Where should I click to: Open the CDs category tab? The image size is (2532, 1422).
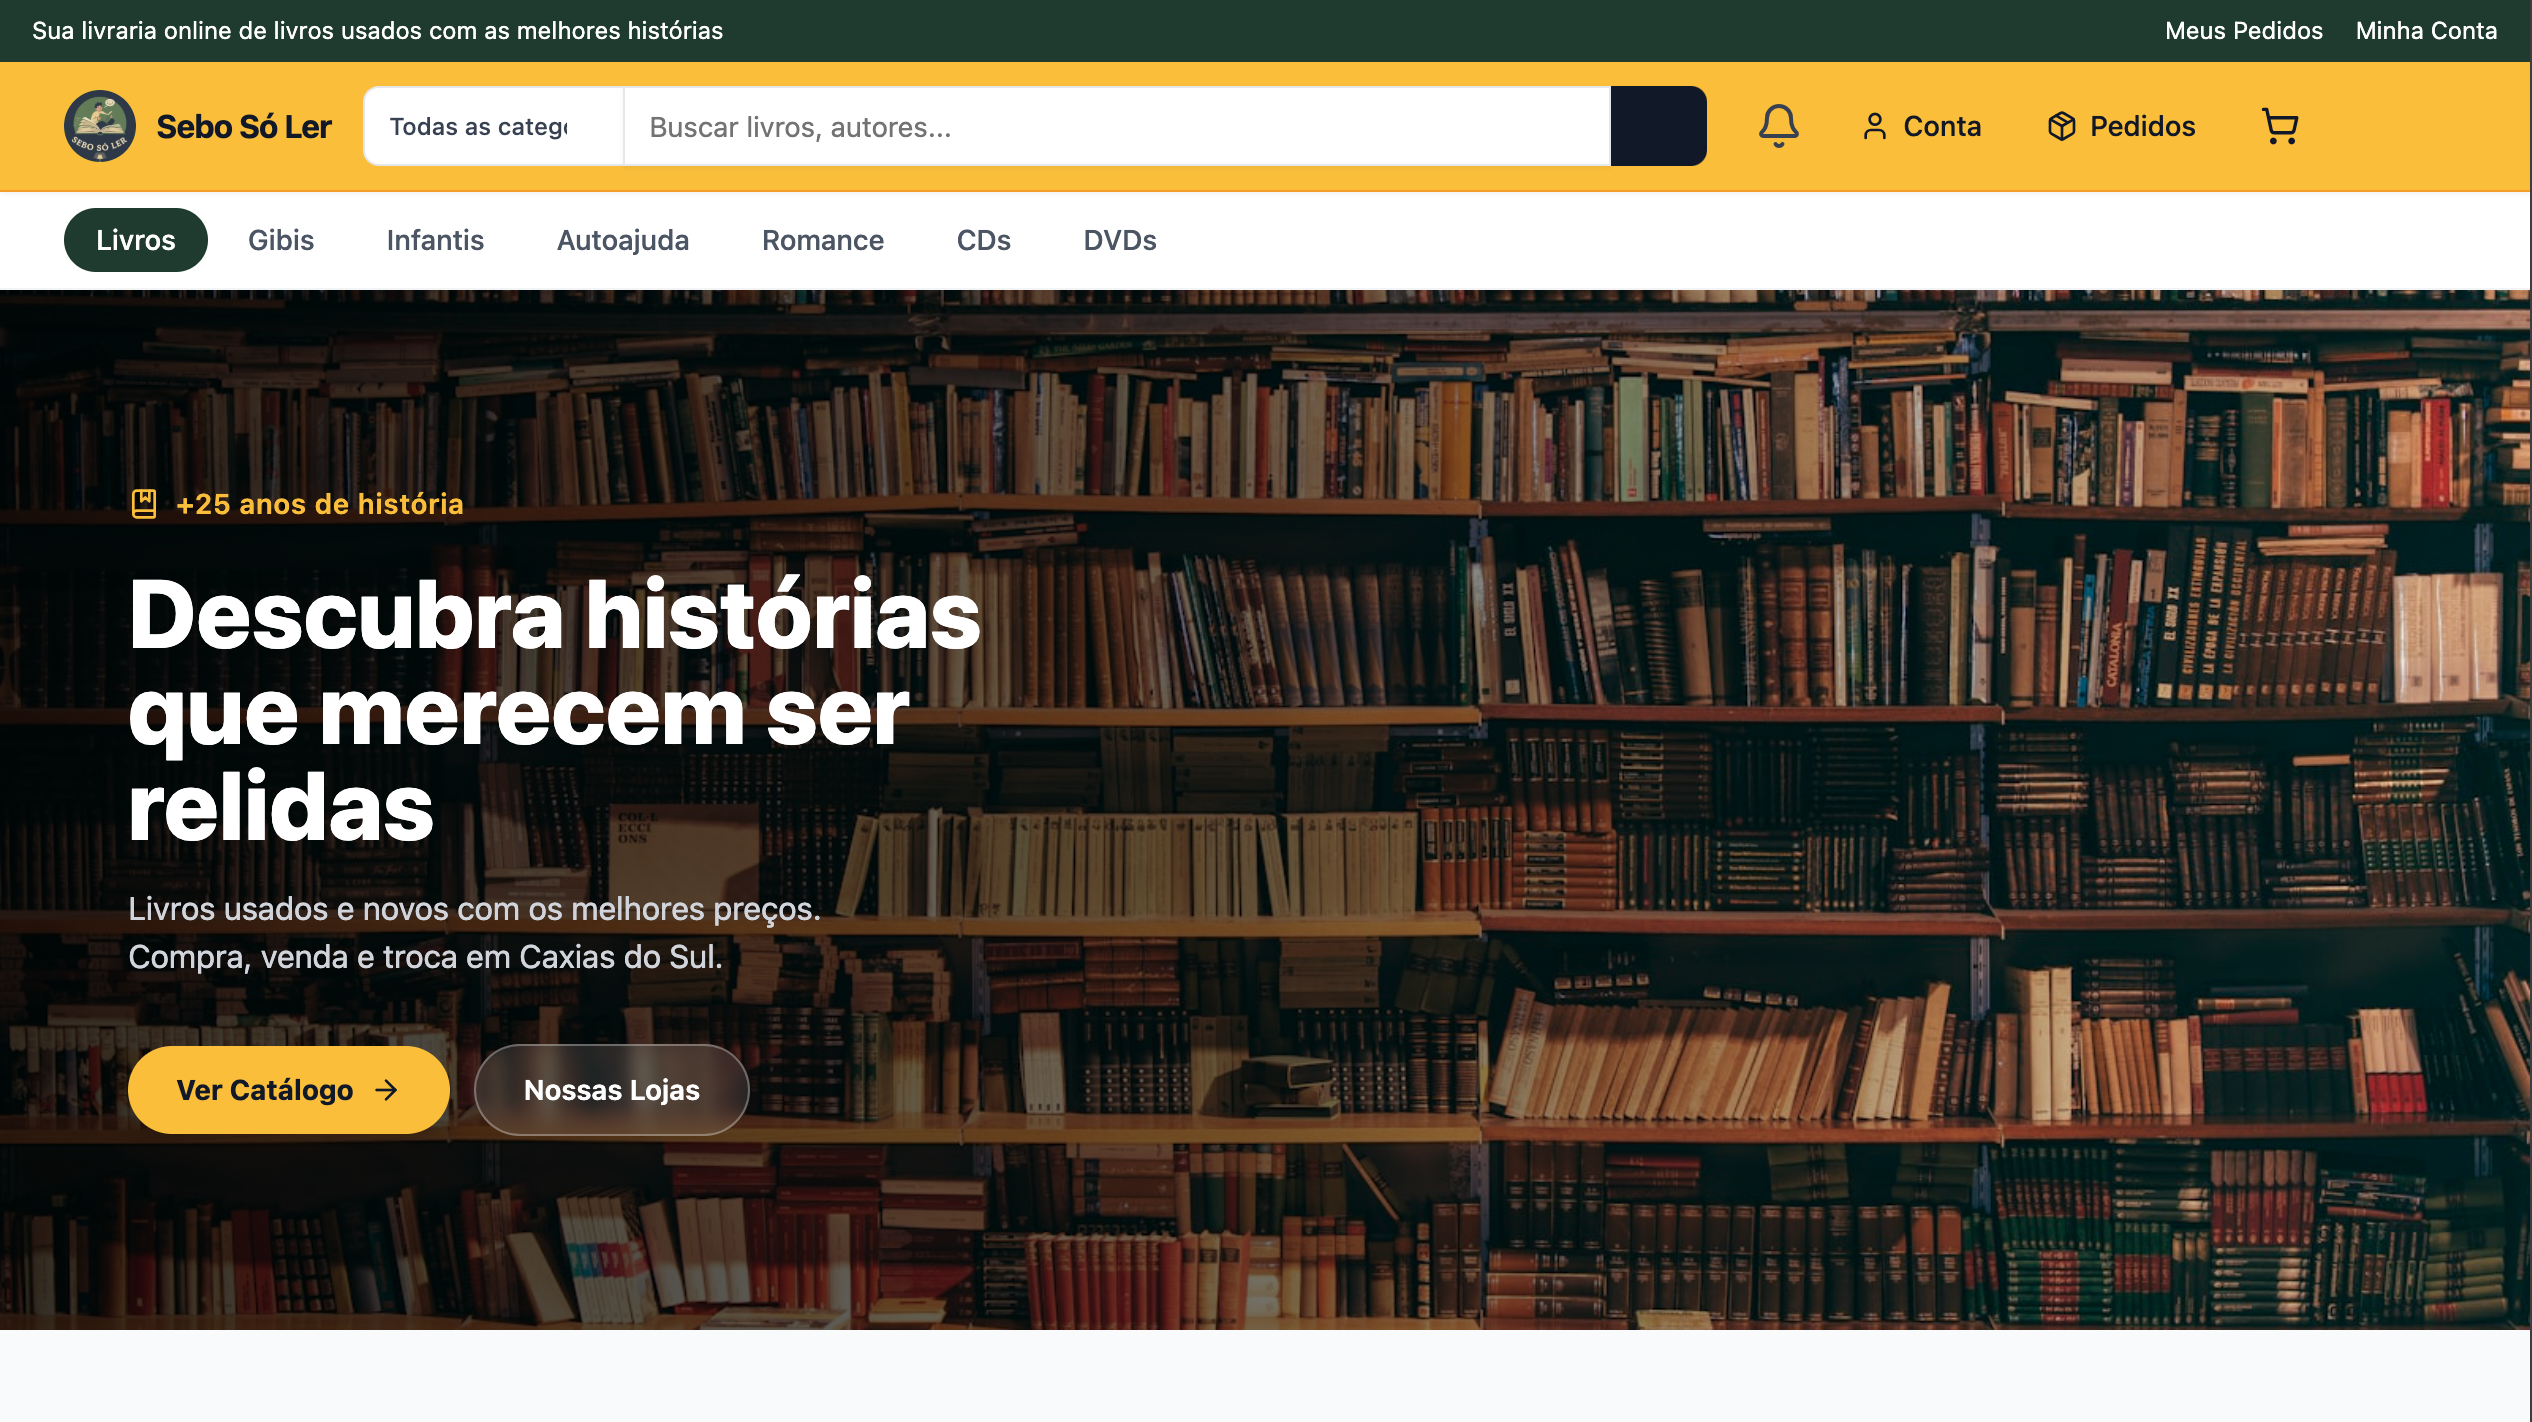[983, 240]
